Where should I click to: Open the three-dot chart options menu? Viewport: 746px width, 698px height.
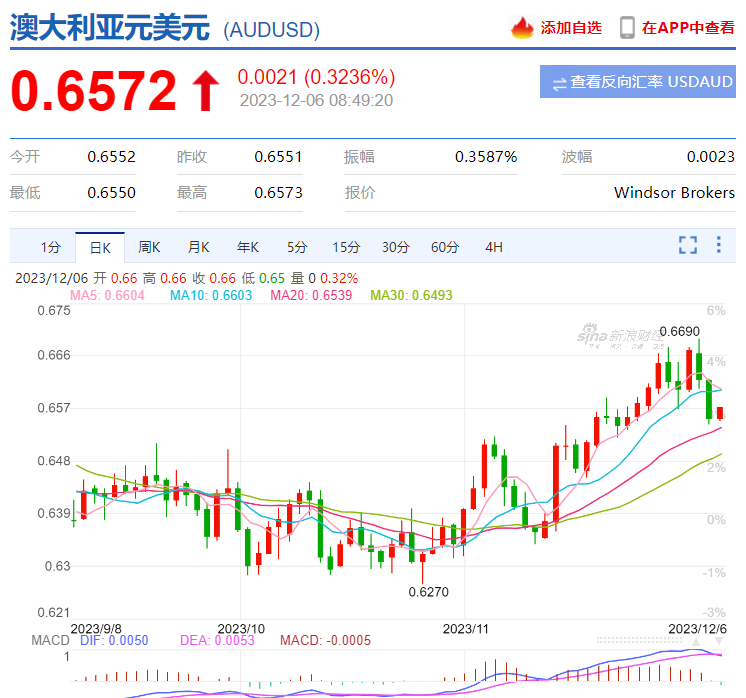pyautogui.click(x=718, y=245)
